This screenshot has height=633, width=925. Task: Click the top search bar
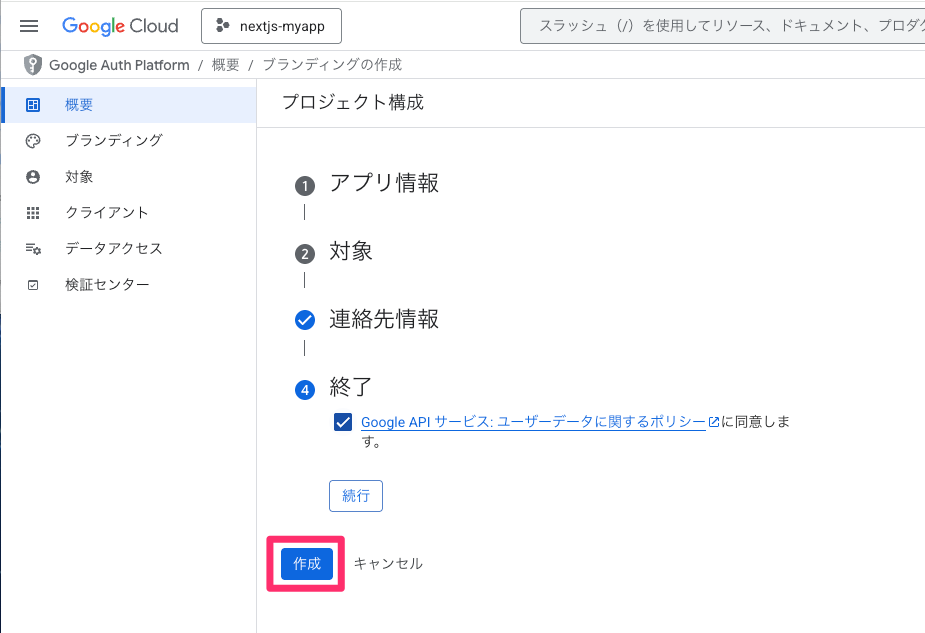pos(720,25)
